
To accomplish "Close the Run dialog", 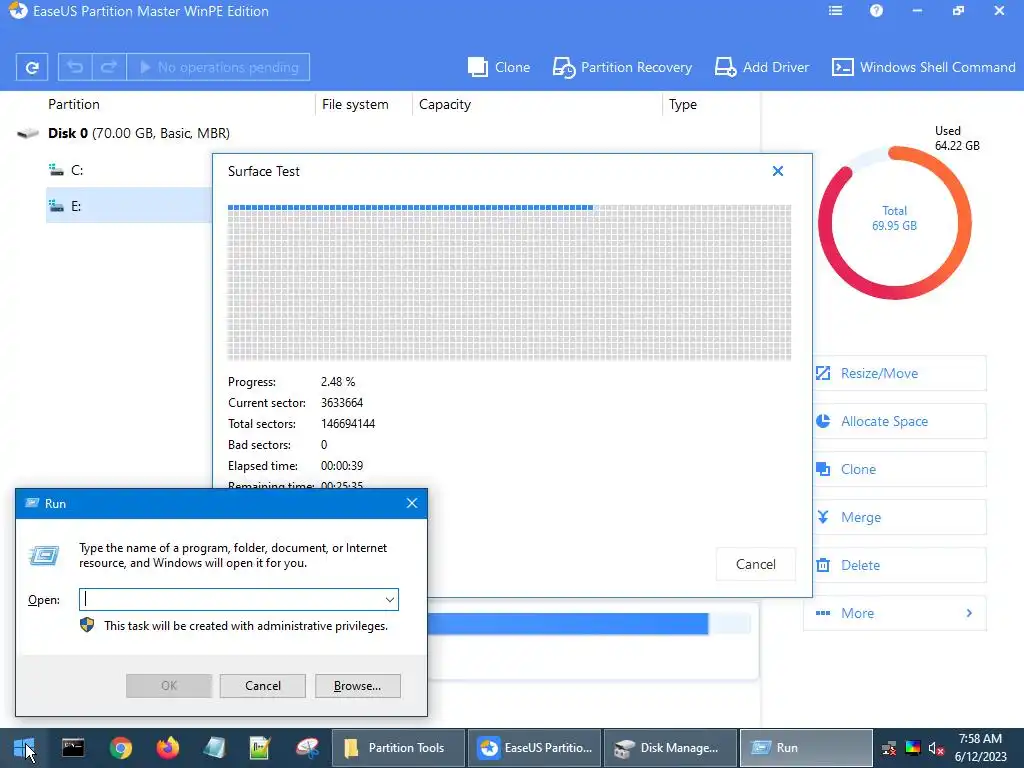I will pyautogui.click(x=411, y=504).
